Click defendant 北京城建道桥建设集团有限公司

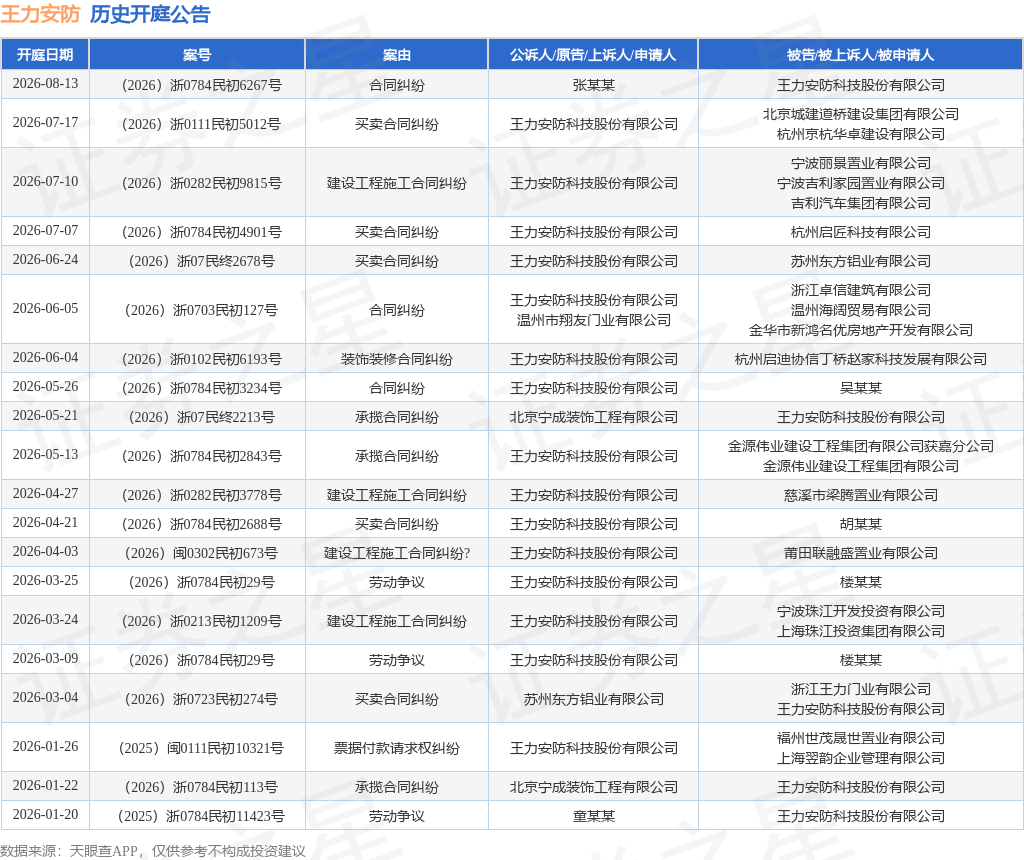[x=861, y=114]
